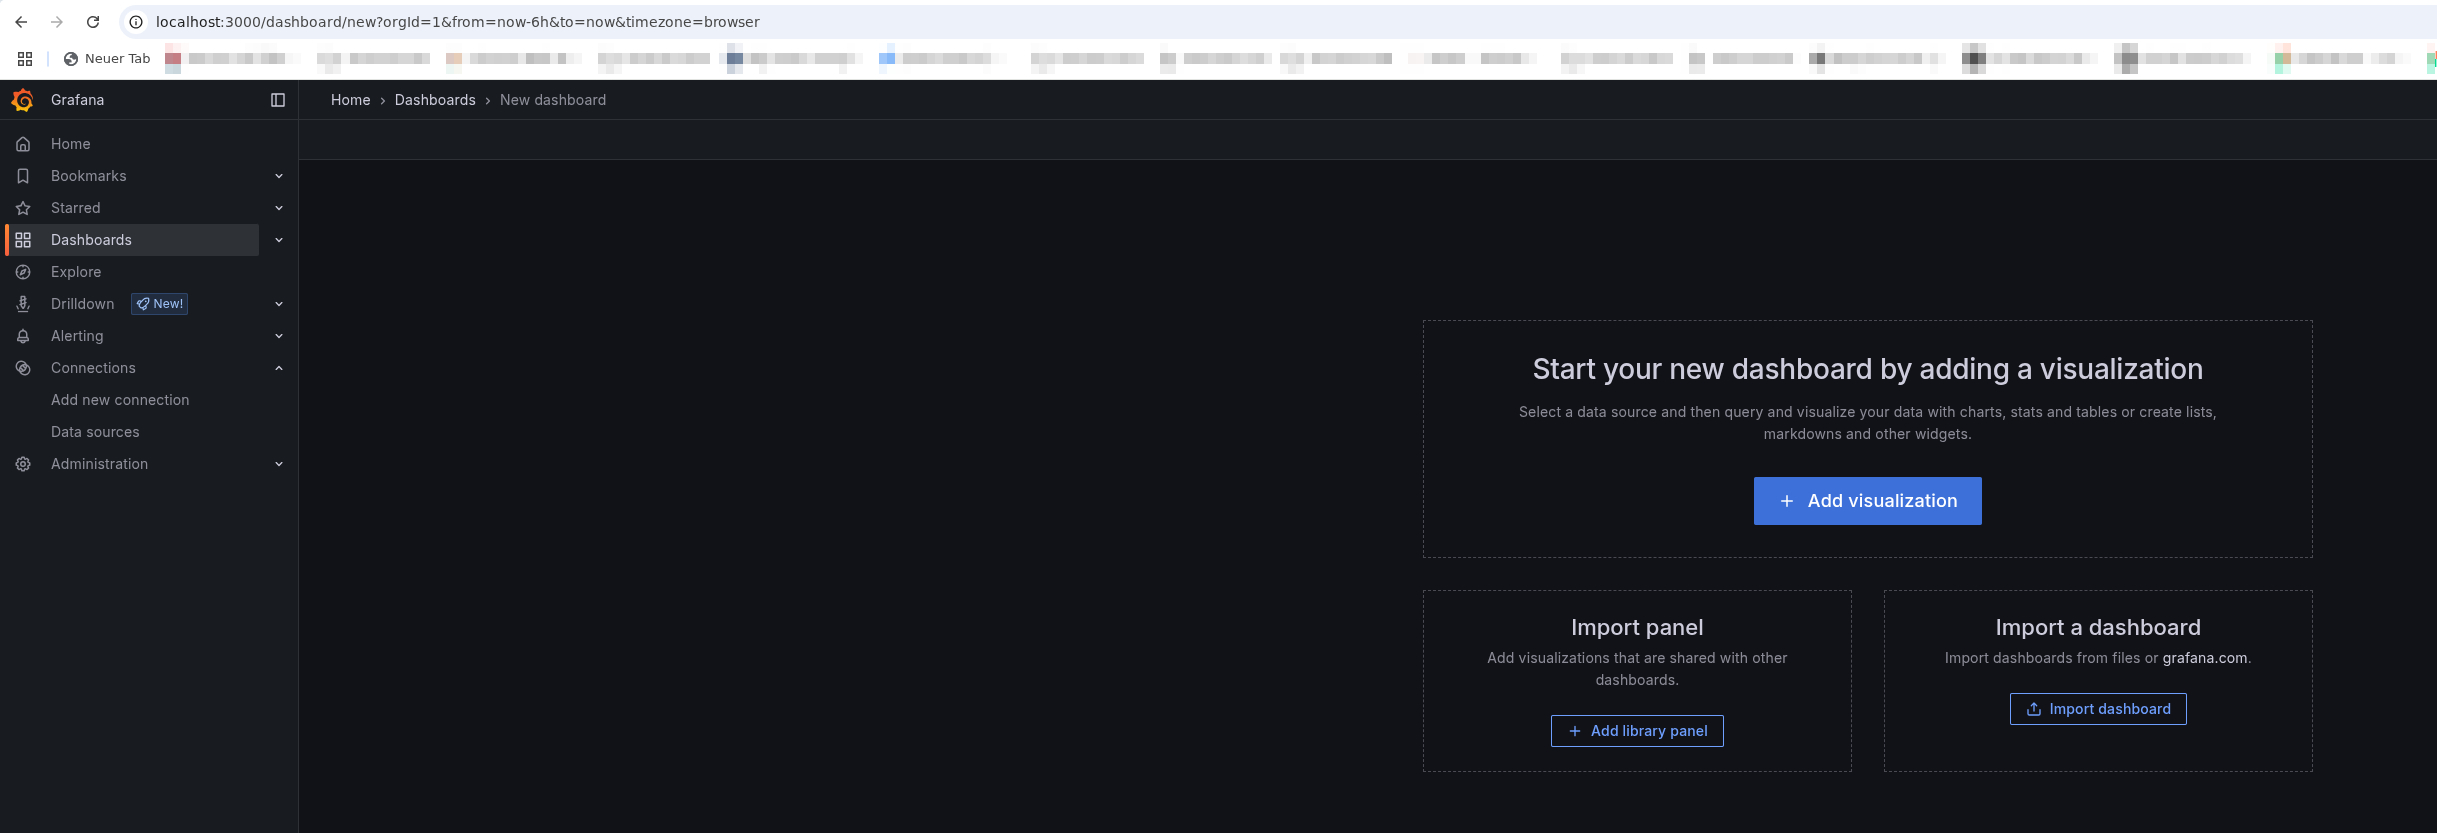Expand the Starred section chevron

tap(279, 208)
